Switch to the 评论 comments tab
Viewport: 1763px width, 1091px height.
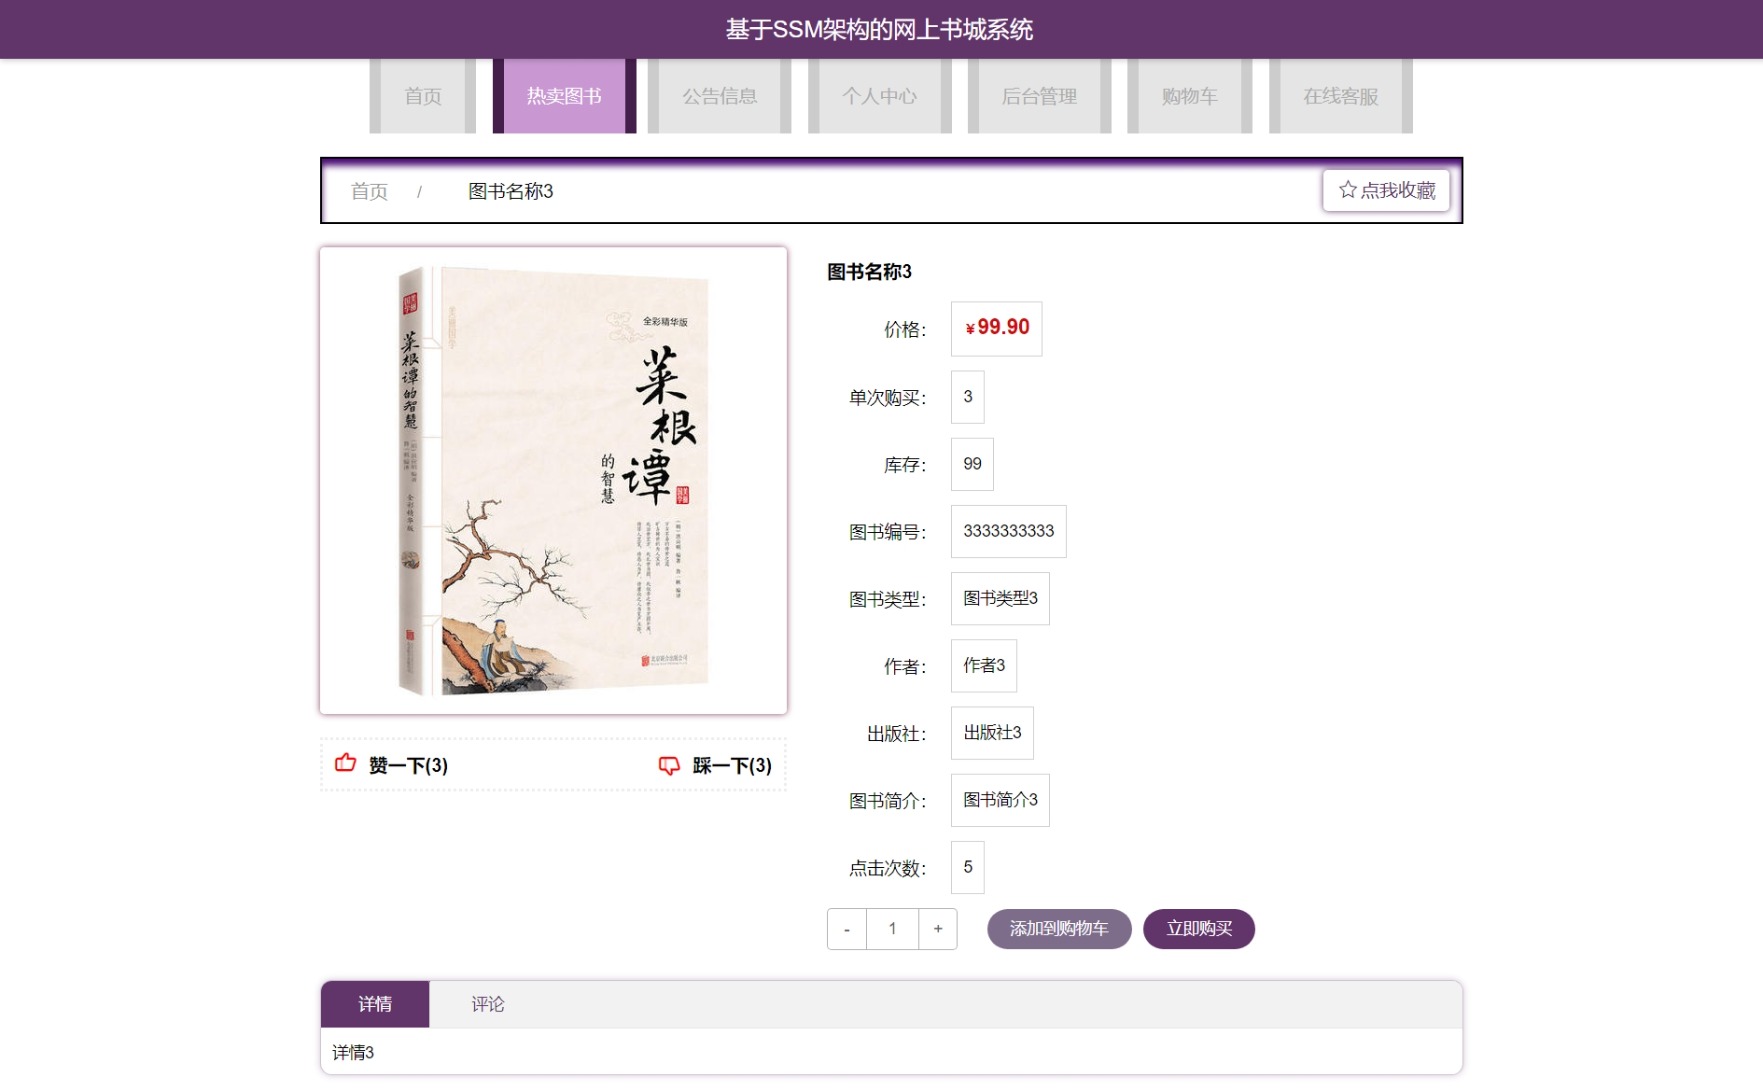coord(487,1004)
